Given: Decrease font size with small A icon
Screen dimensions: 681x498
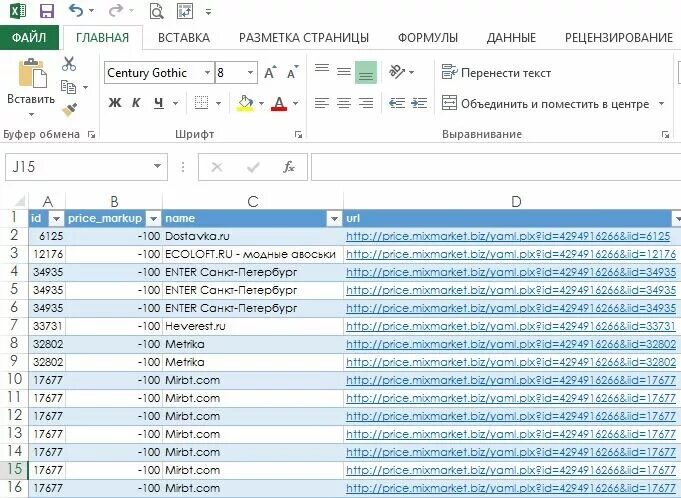Looking at the screenshot, I should pos(293,72).
